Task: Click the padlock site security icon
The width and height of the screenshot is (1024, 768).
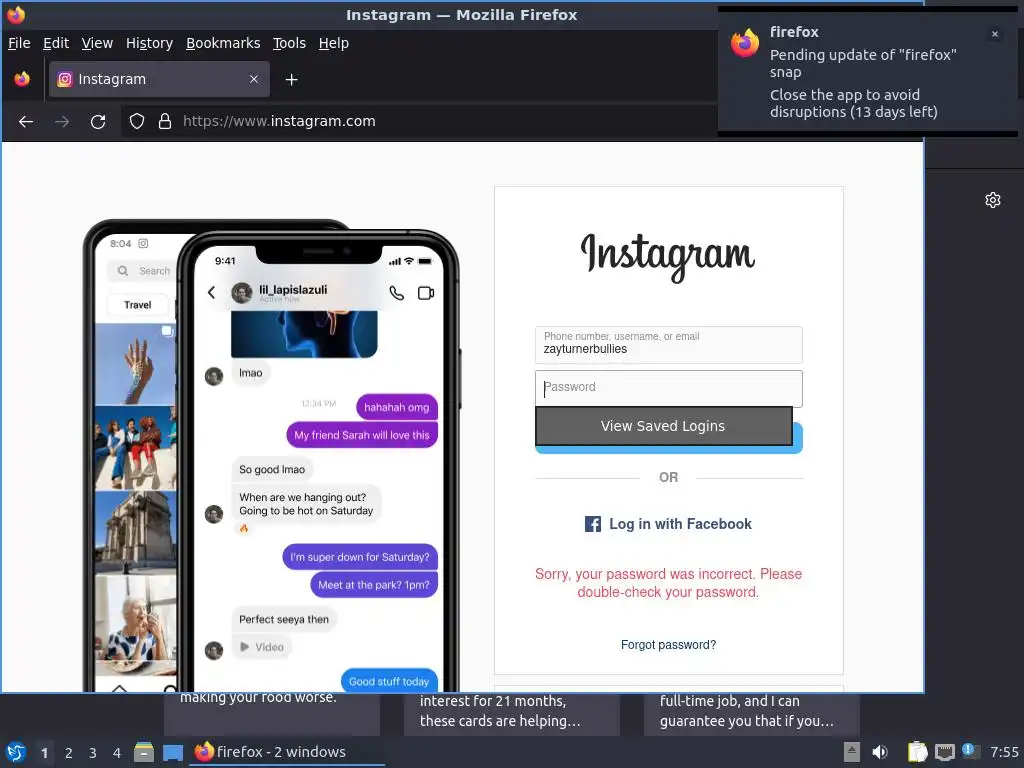Action: [165, 121]
